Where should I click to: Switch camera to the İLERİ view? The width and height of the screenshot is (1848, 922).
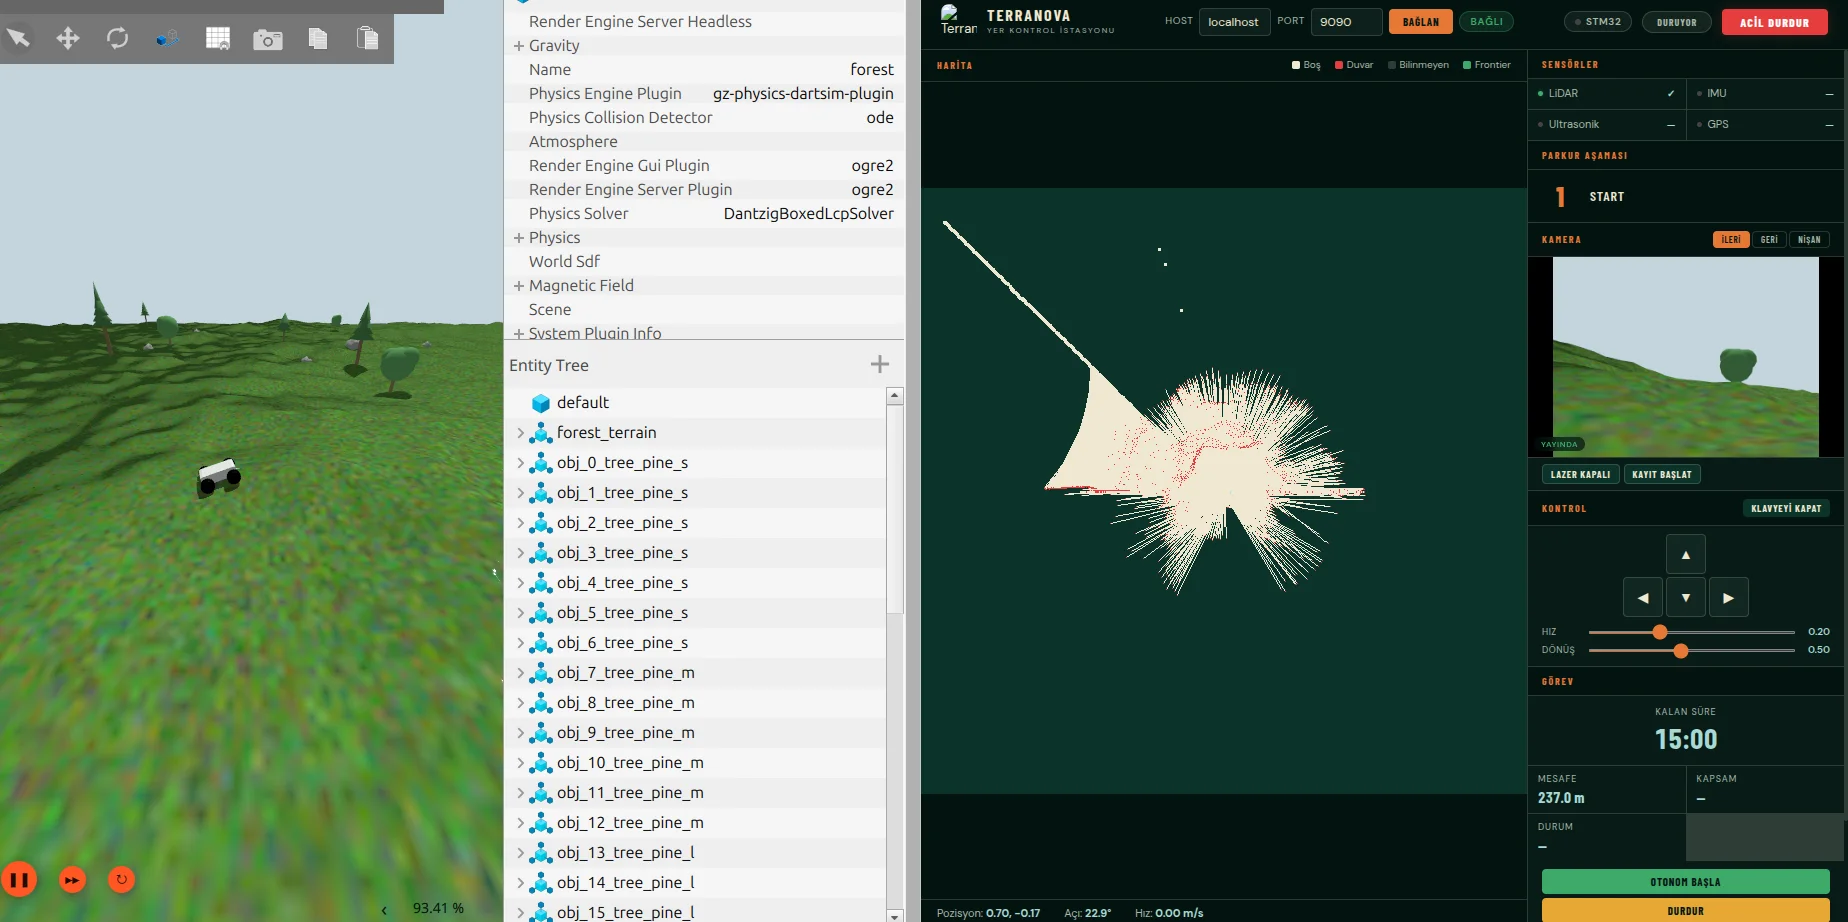coord(1731,240)
